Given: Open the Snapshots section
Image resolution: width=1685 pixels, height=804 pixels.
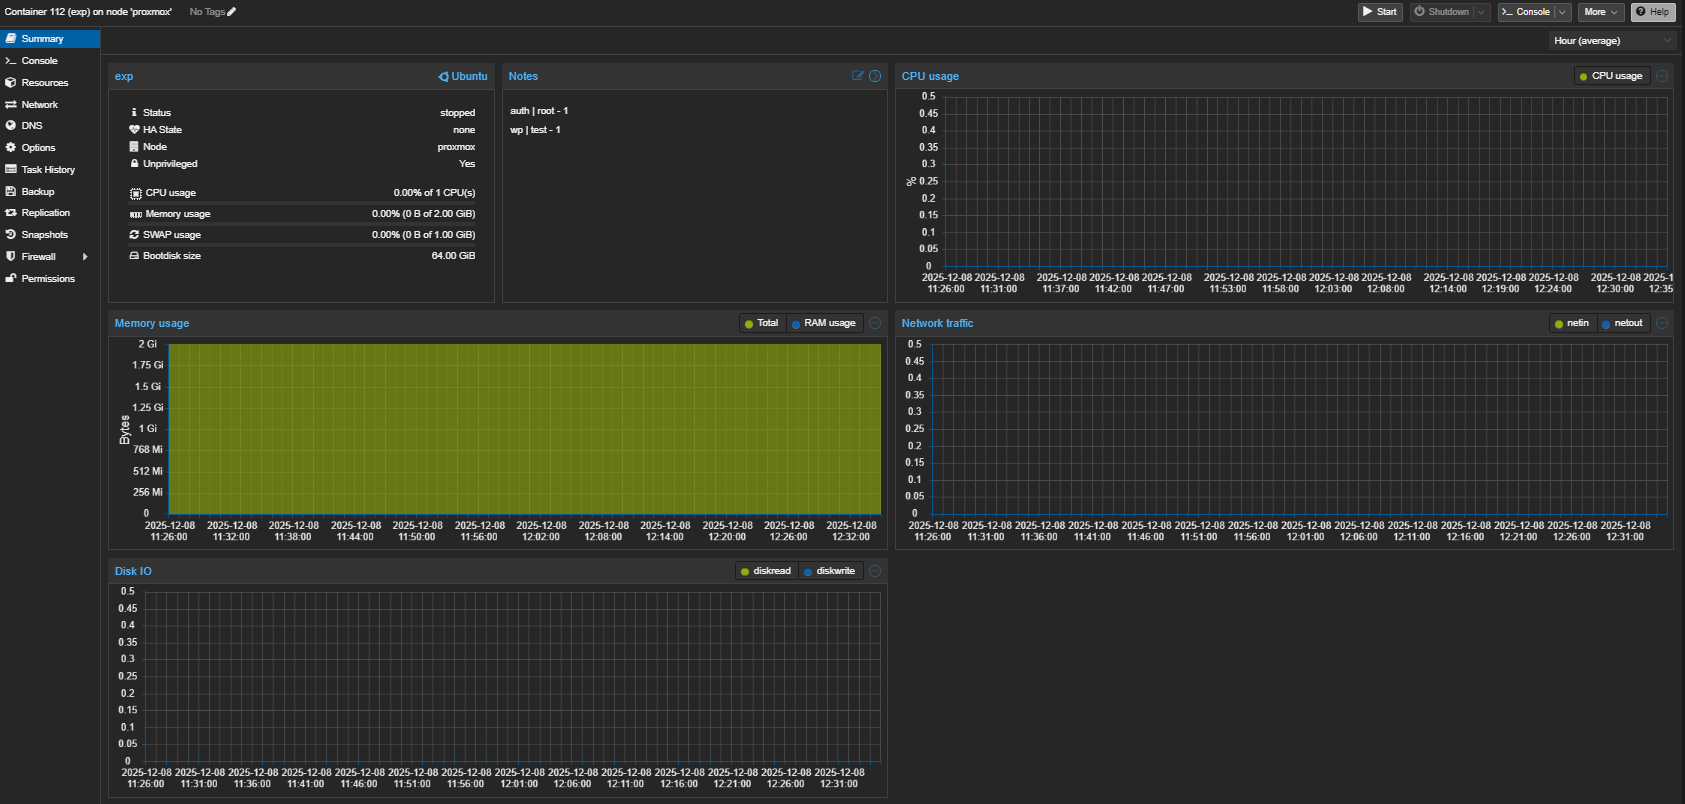Looking at the screenshot, I should (x=45, y=235).
